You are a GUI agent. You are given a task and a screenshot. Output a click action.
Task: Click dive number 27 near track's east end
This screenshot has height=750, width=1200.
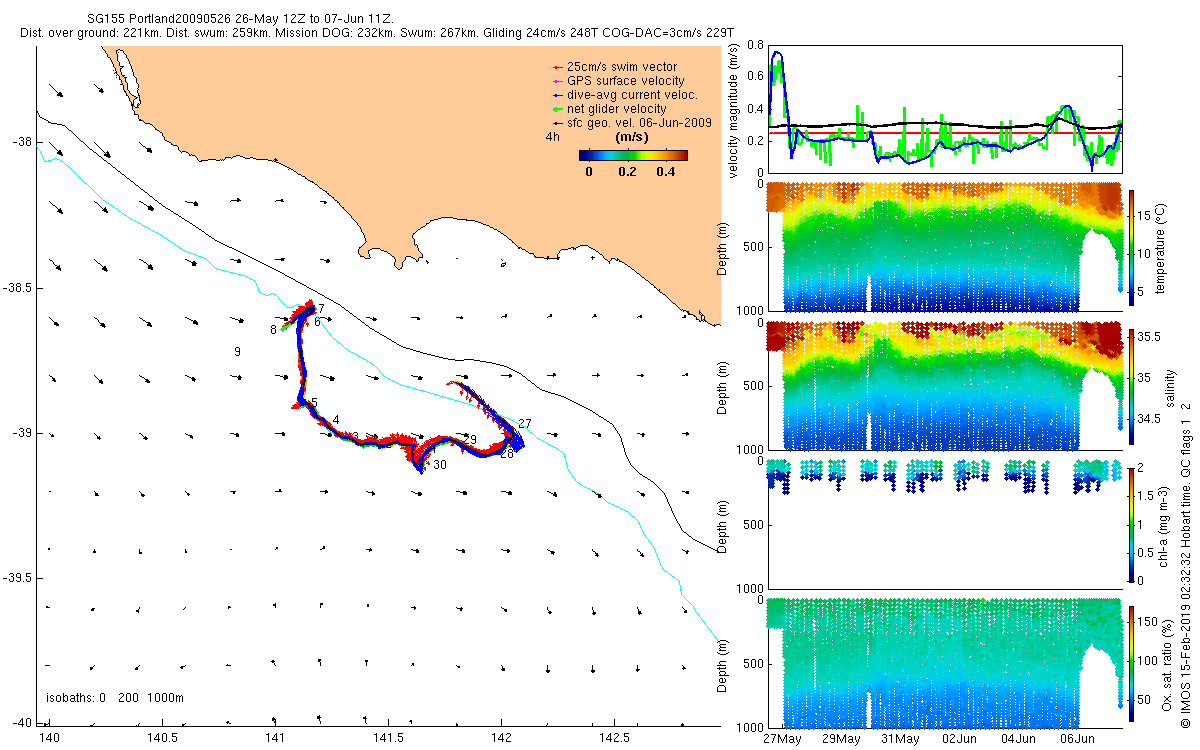pyautogui.click(x=525, y=424)
